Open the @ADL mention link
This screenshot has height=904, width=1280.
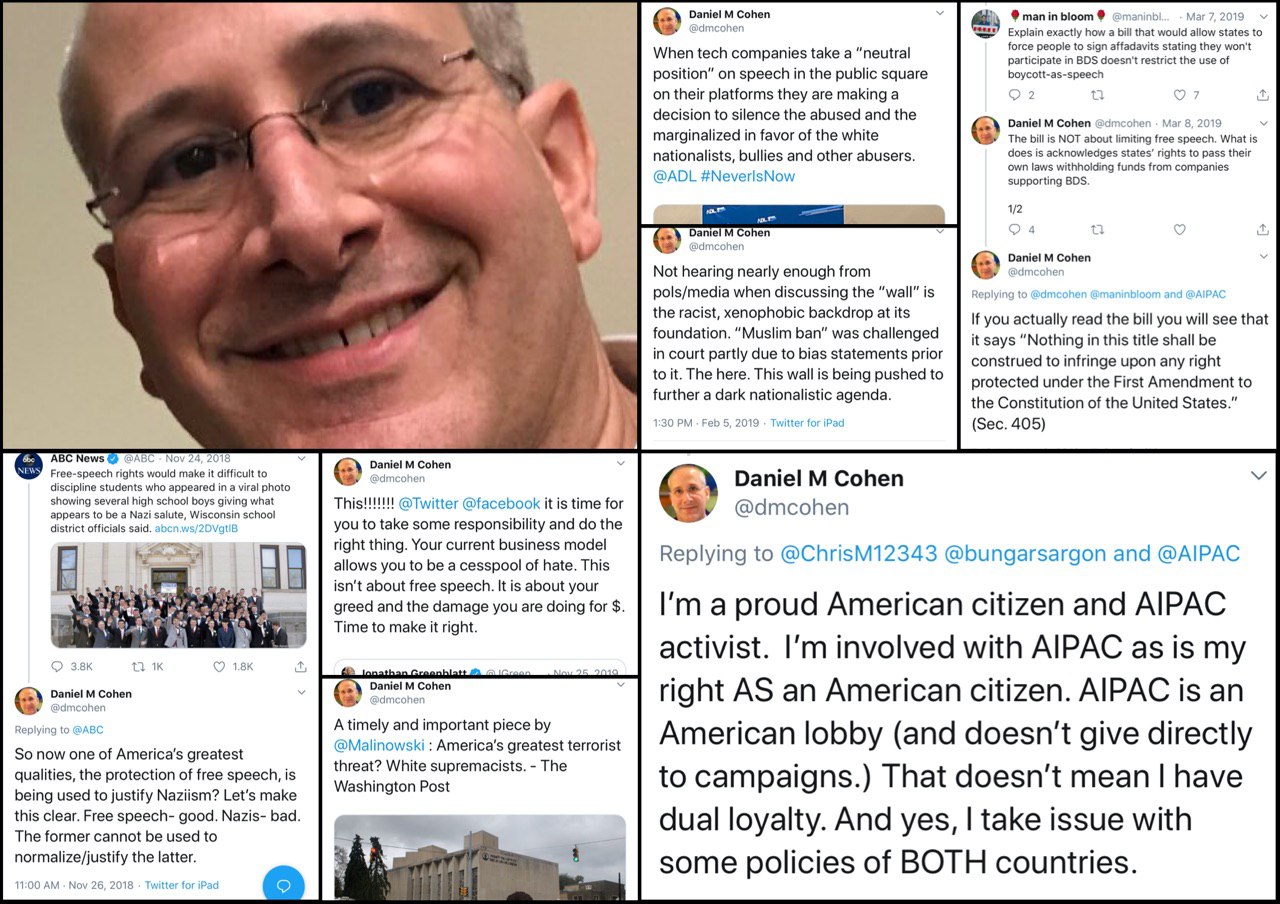(673, 176)
